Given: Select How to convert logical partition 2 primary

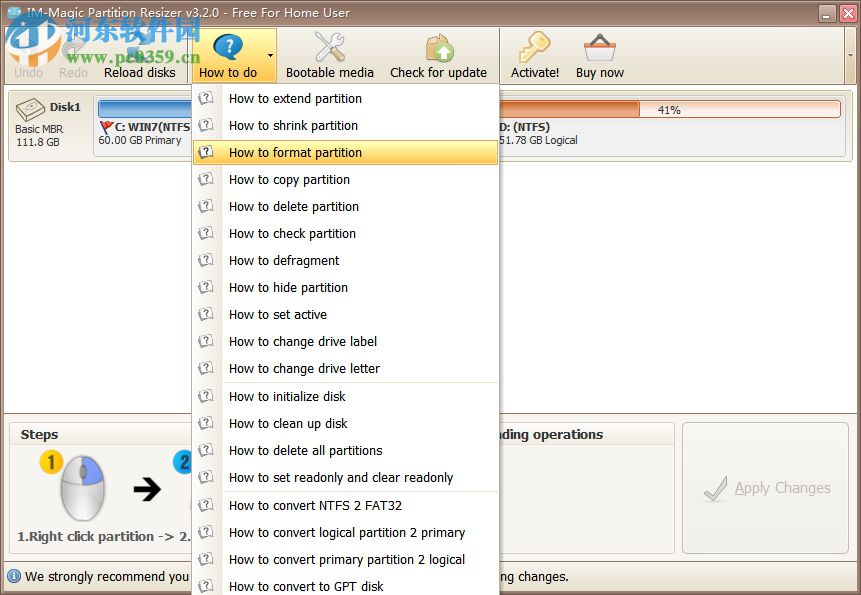Looking at the screenshot, I should tap(345, 532).
